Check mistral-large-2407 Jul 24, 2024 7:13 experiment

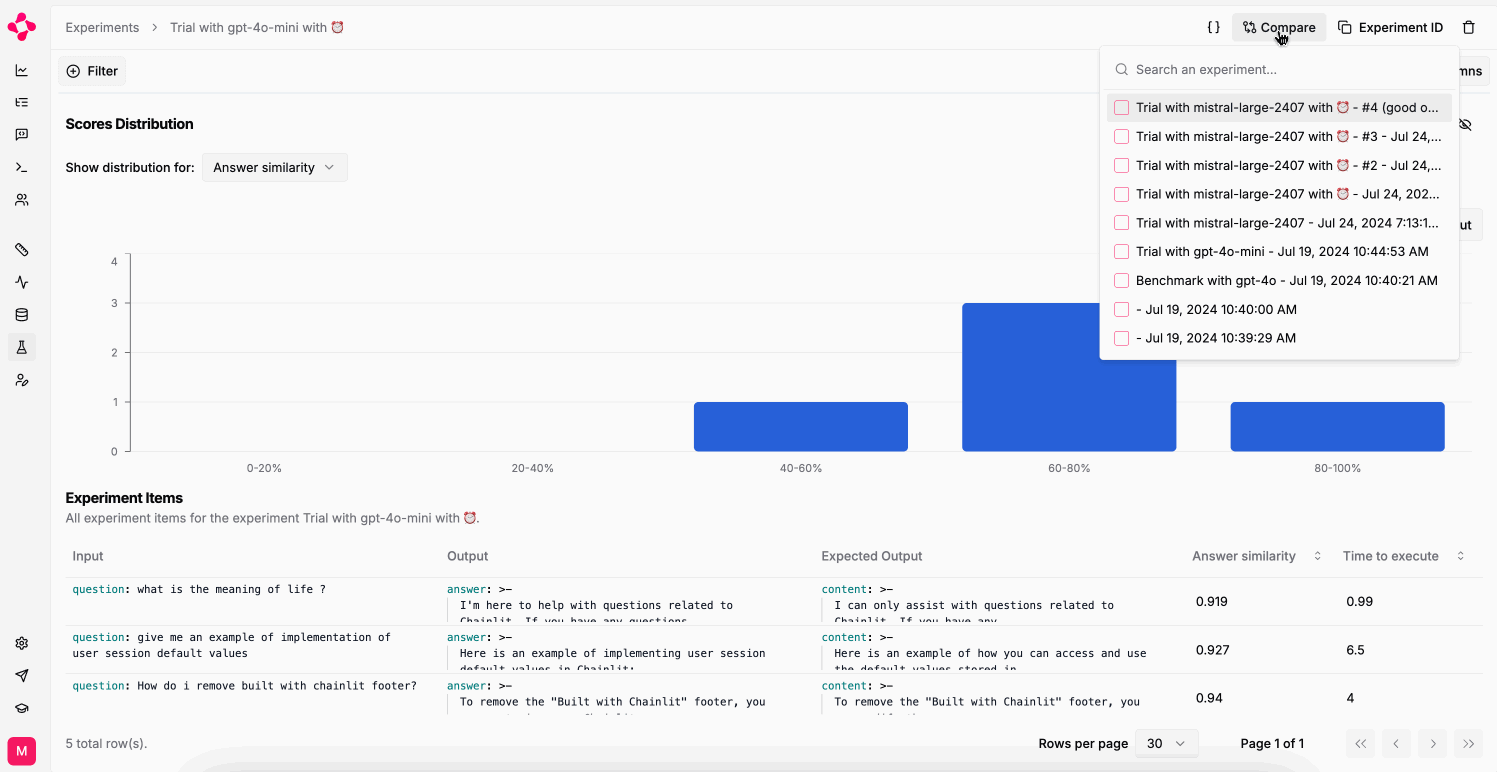(1122, 223)
